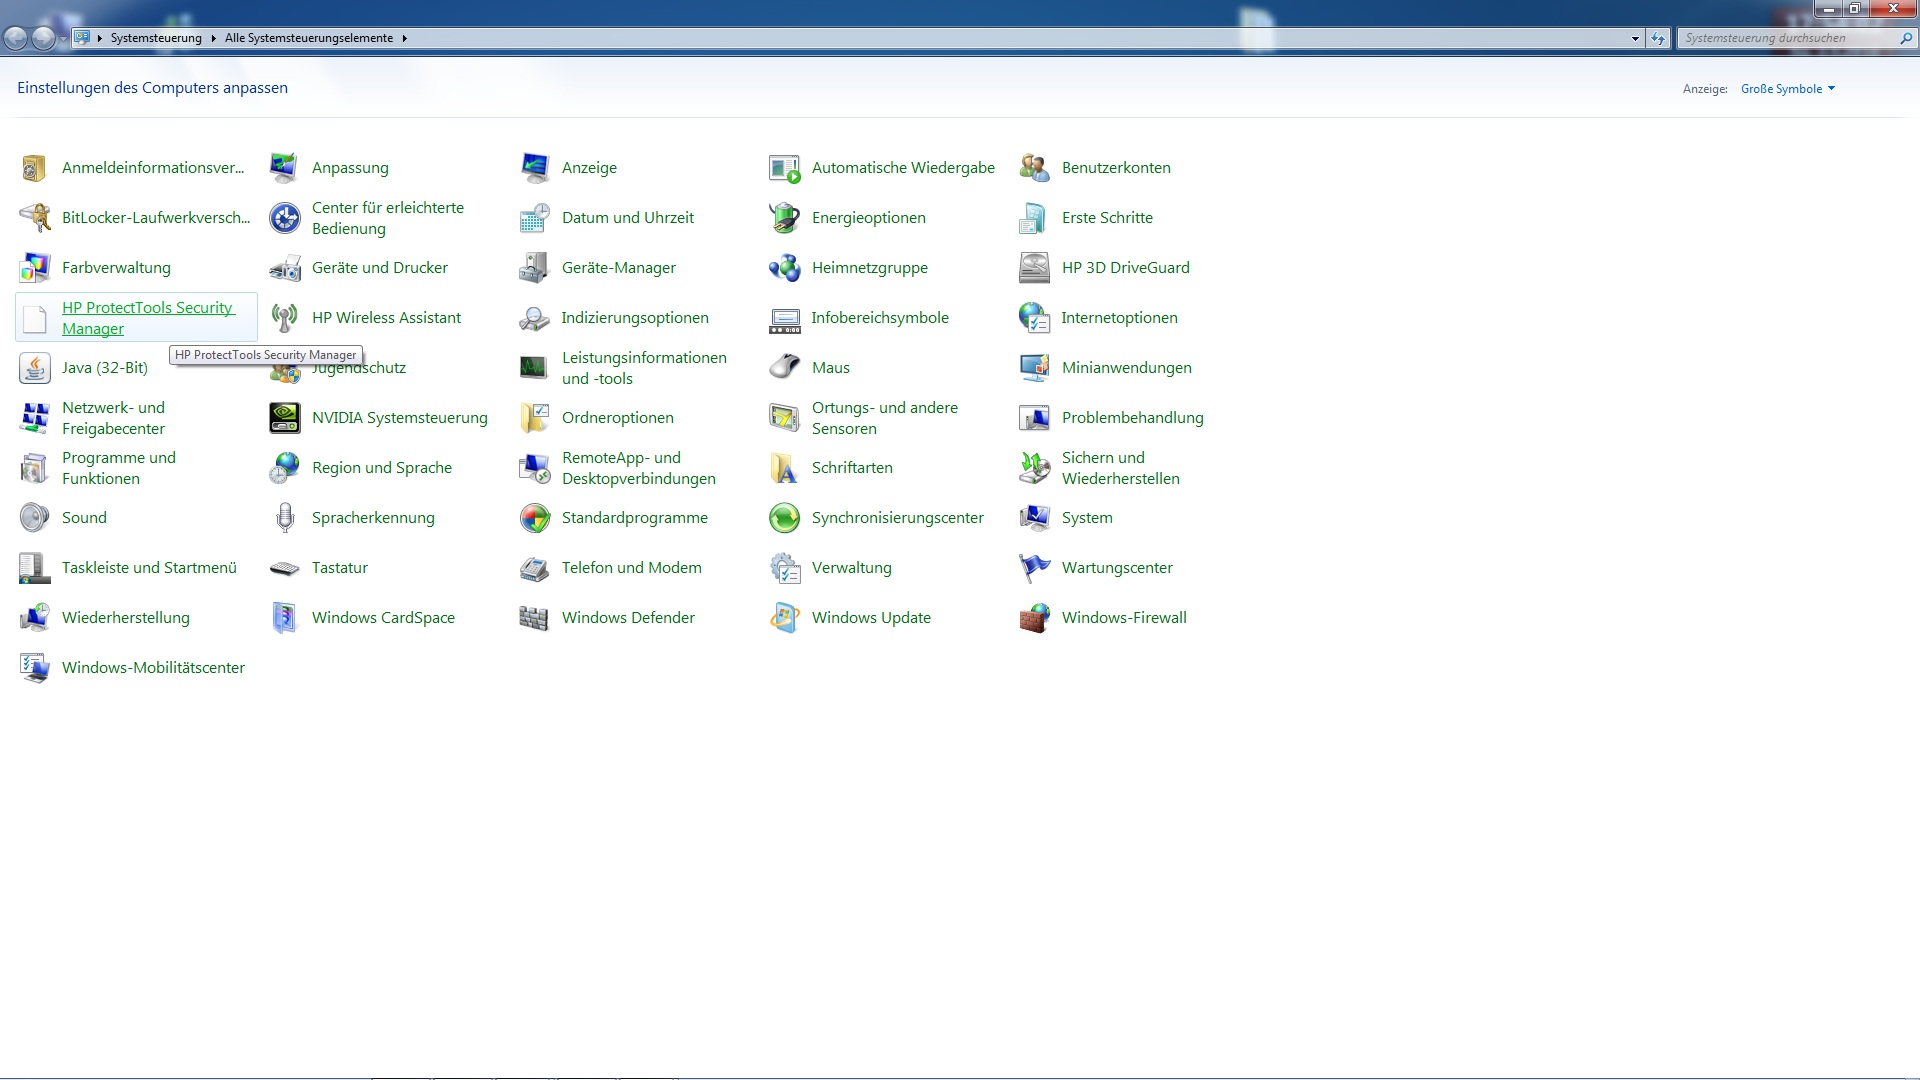The width and height of the screenshot is (1920, 1080).
Task: Open the Wartungscenter flag icon
Action: pos(1034,568)
